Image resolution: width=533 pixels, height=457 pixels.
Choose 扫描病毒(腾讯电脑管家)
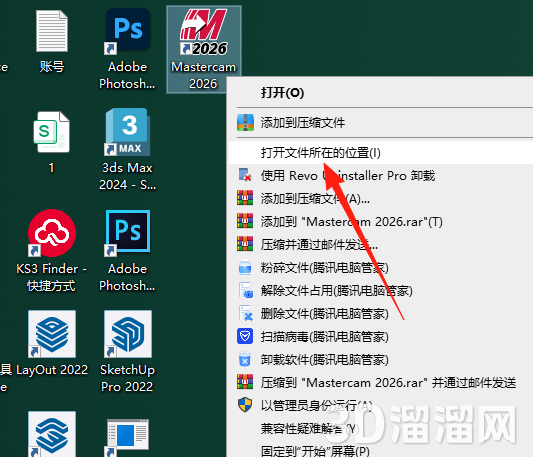click(380, 337)
